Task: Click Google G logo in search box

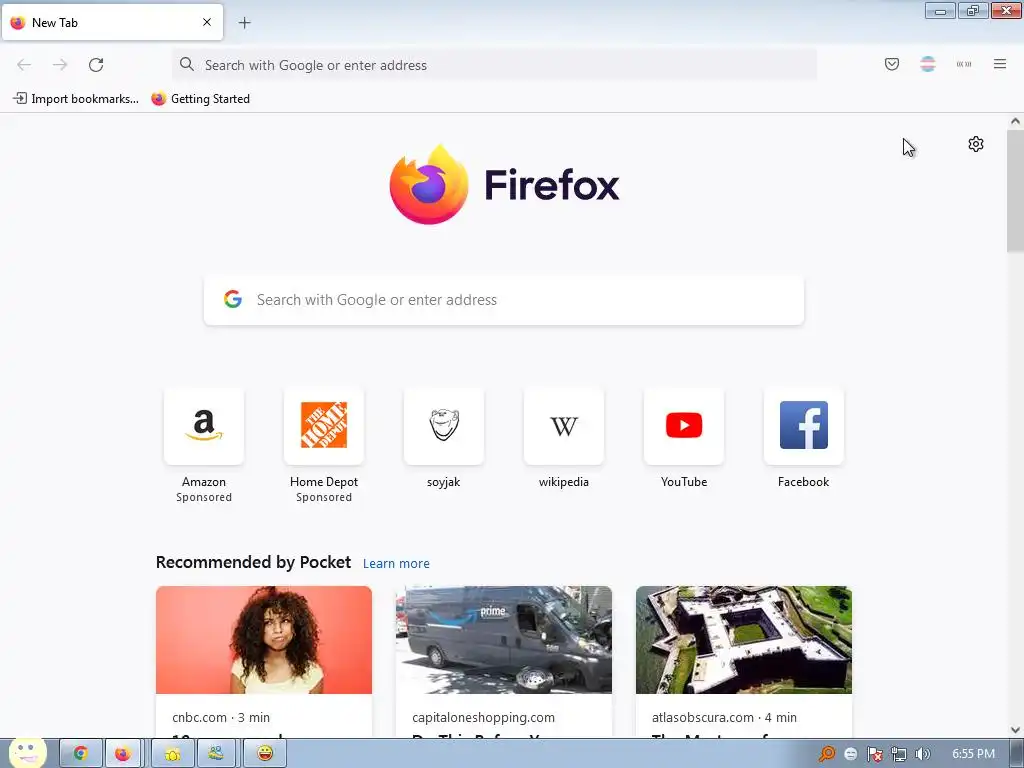Action: (x=233, y=299)
